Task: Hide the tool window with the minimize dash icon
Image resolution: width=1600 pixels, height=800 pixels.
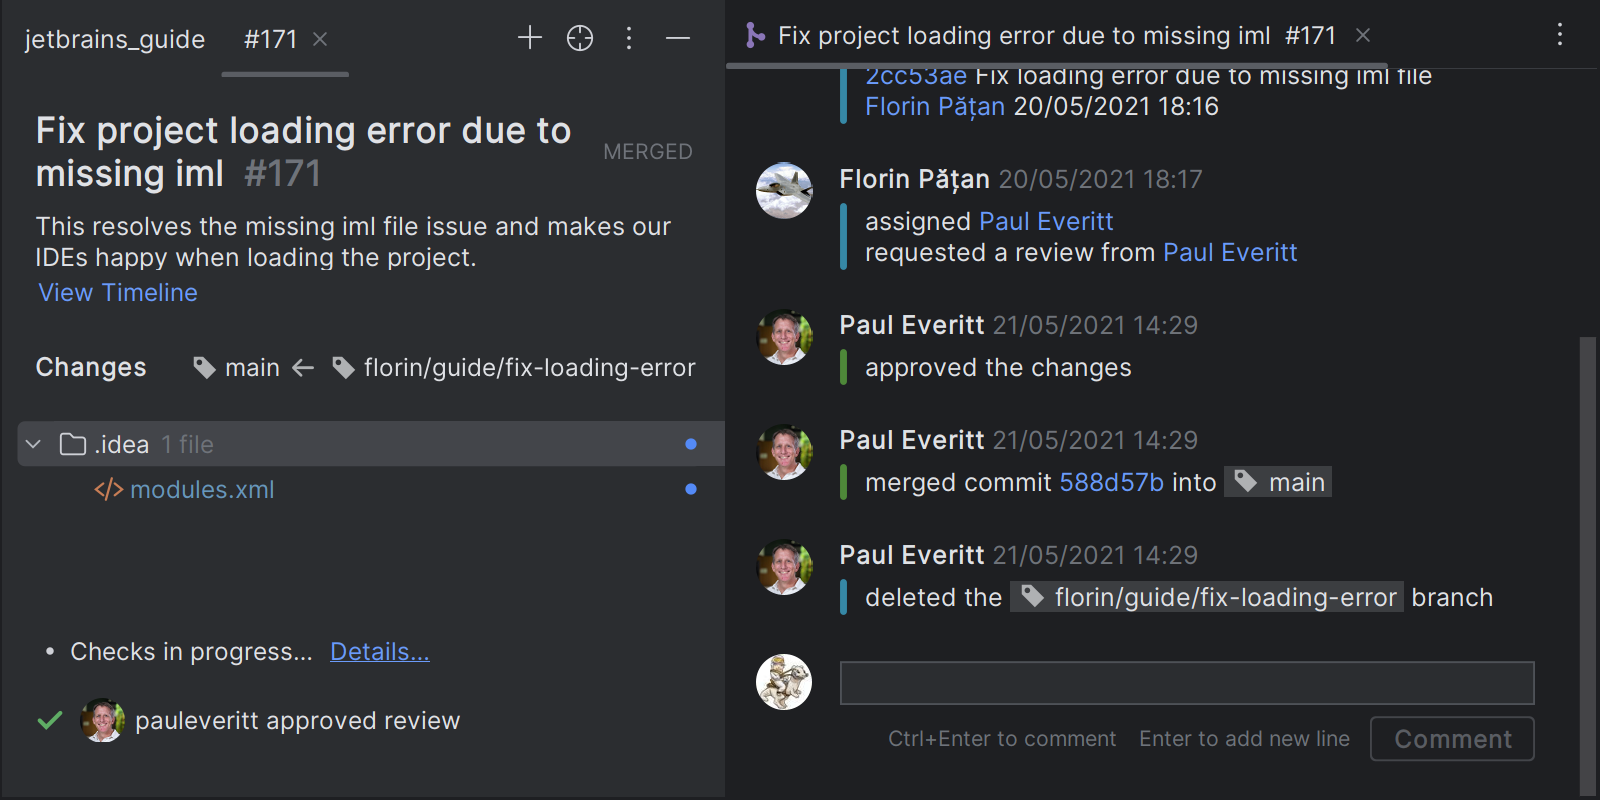Action: click(x=678, y=38)
